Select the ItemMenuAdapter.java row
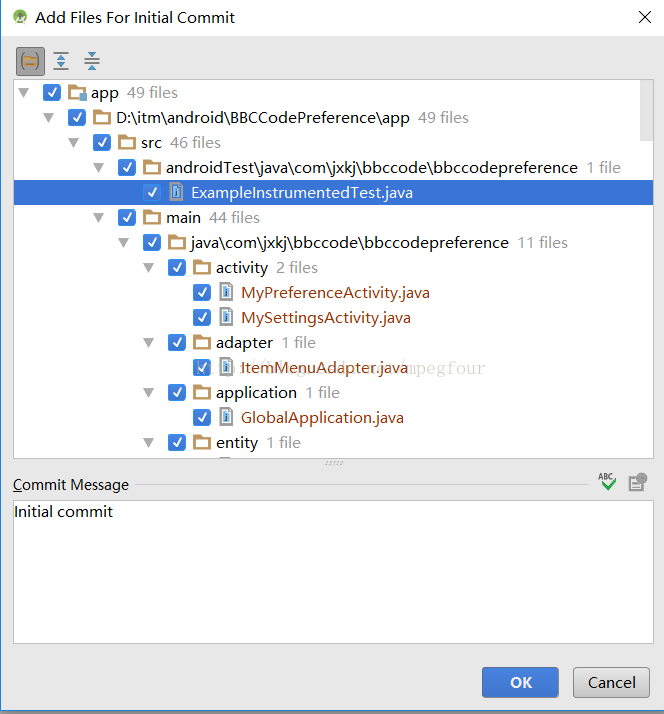664x714 pixels. 333,367
